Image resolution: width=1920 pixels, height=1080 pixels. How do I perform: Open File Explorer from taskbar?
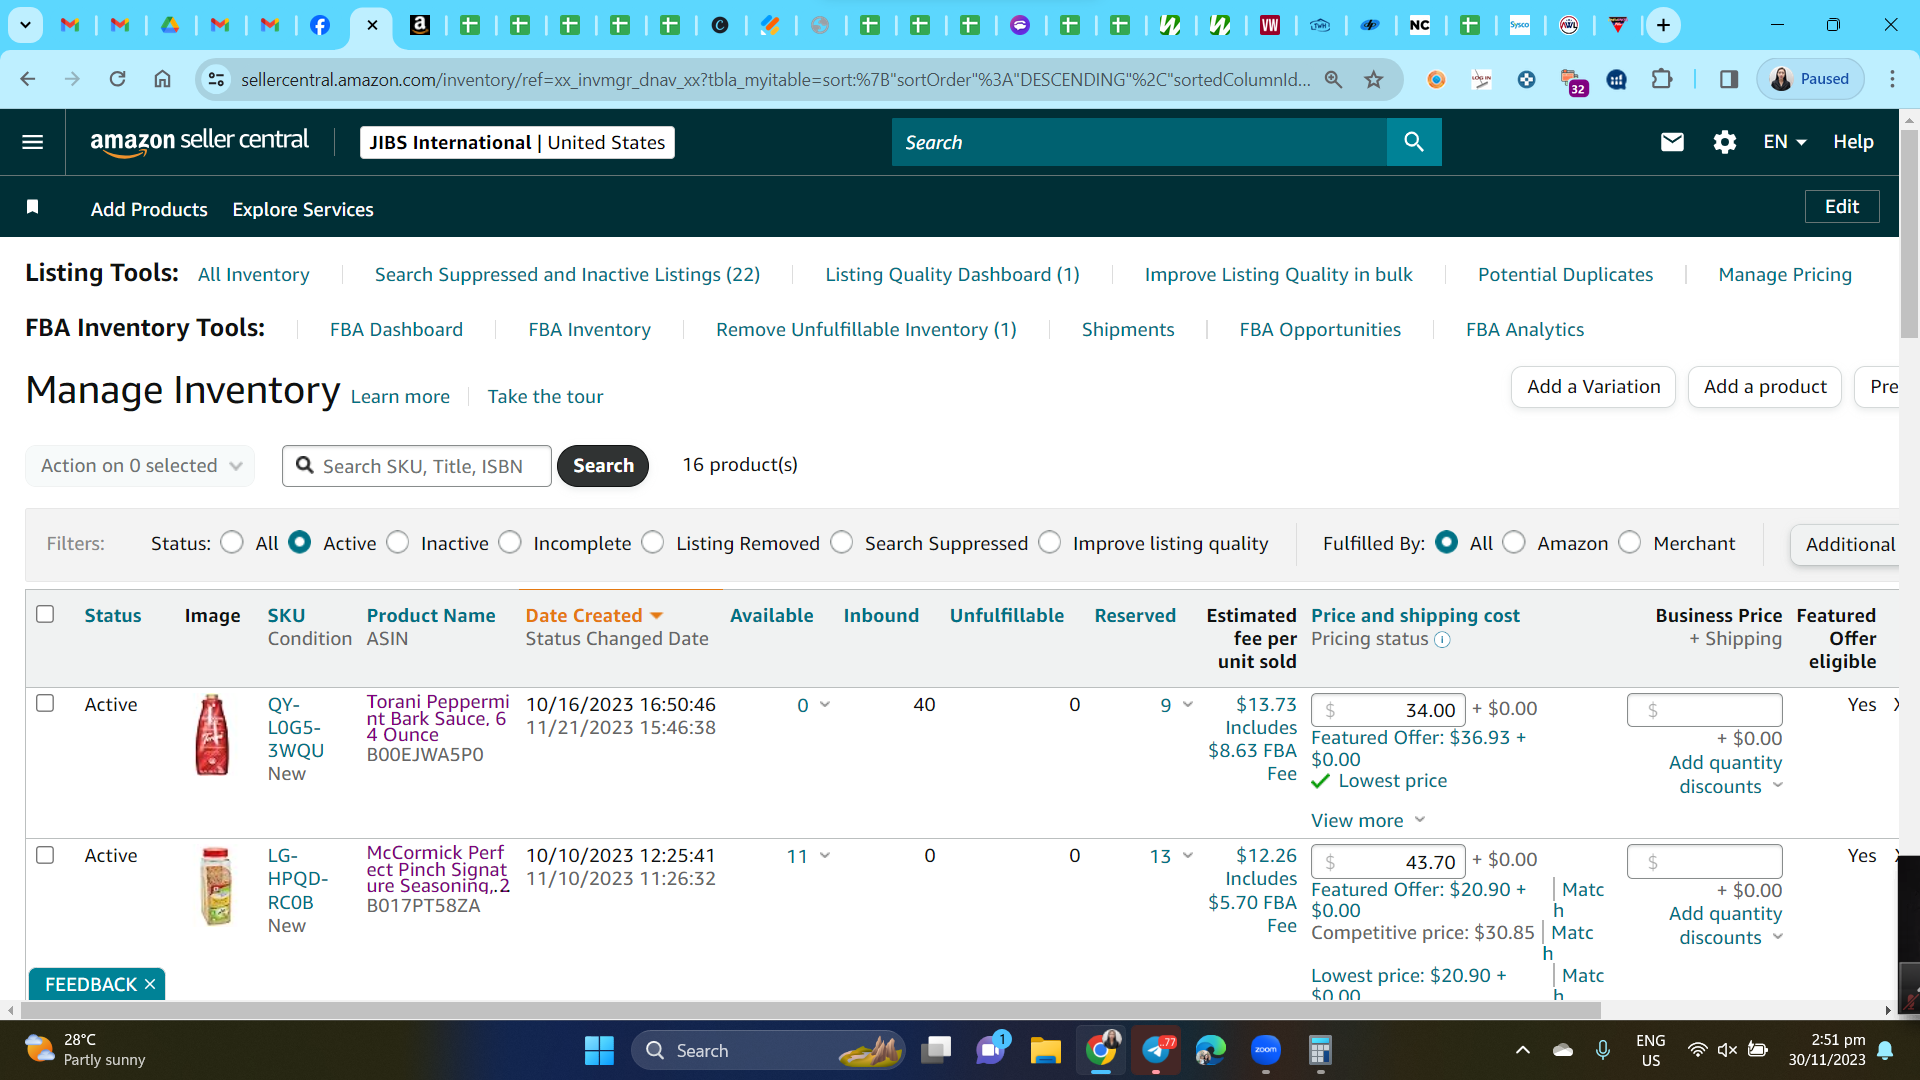pyautogui.click(x=1045, y=1050)
